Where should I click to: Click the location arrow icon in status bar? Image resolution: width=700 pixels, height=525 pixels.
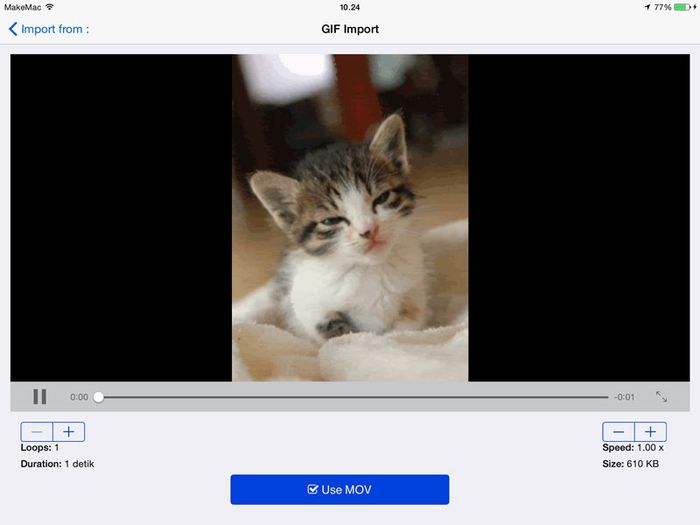(x=647, y=7)
